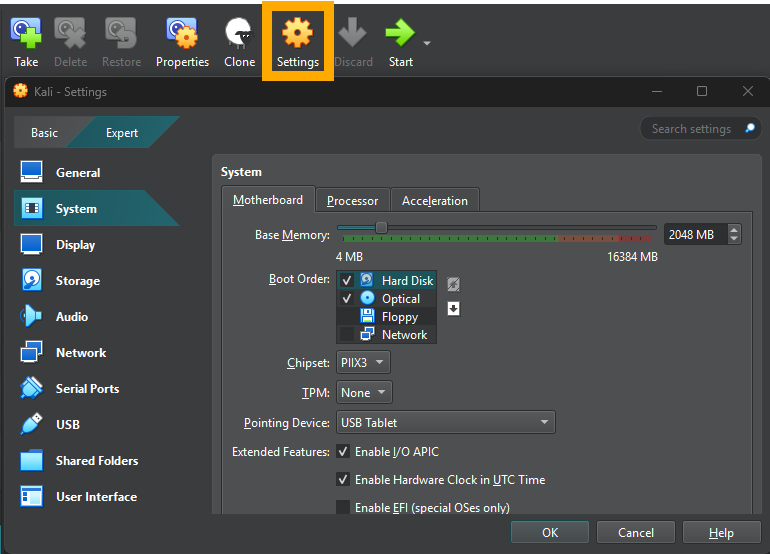Screen dimensions: 770x554
Task: Click the Help button
Action: pyautogui.click(x=721, y=532)
